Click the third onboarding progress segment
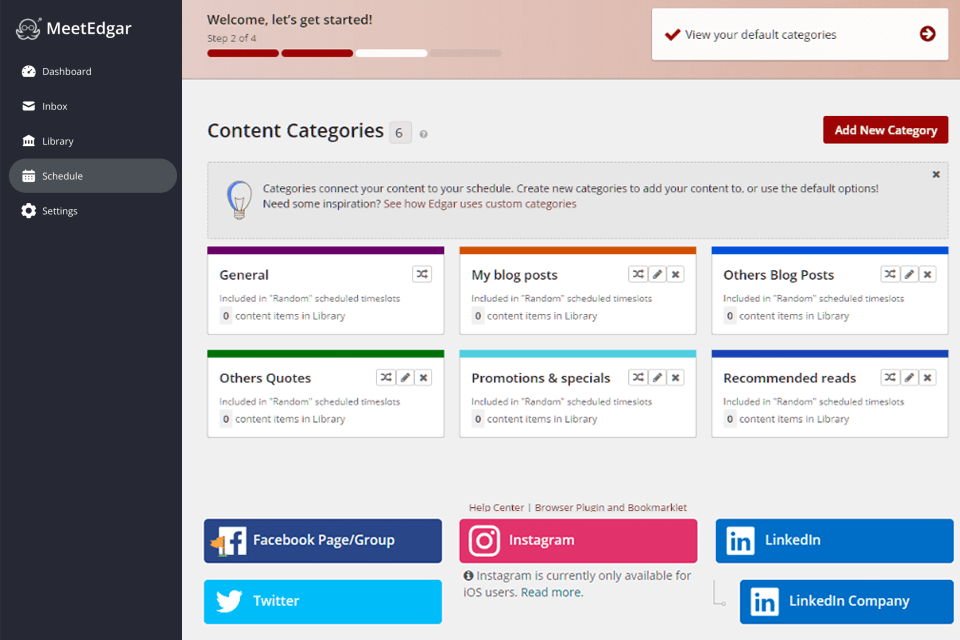The width and height of the screenshot is (960, 640). pyautogui.click(x=391, y=53)
